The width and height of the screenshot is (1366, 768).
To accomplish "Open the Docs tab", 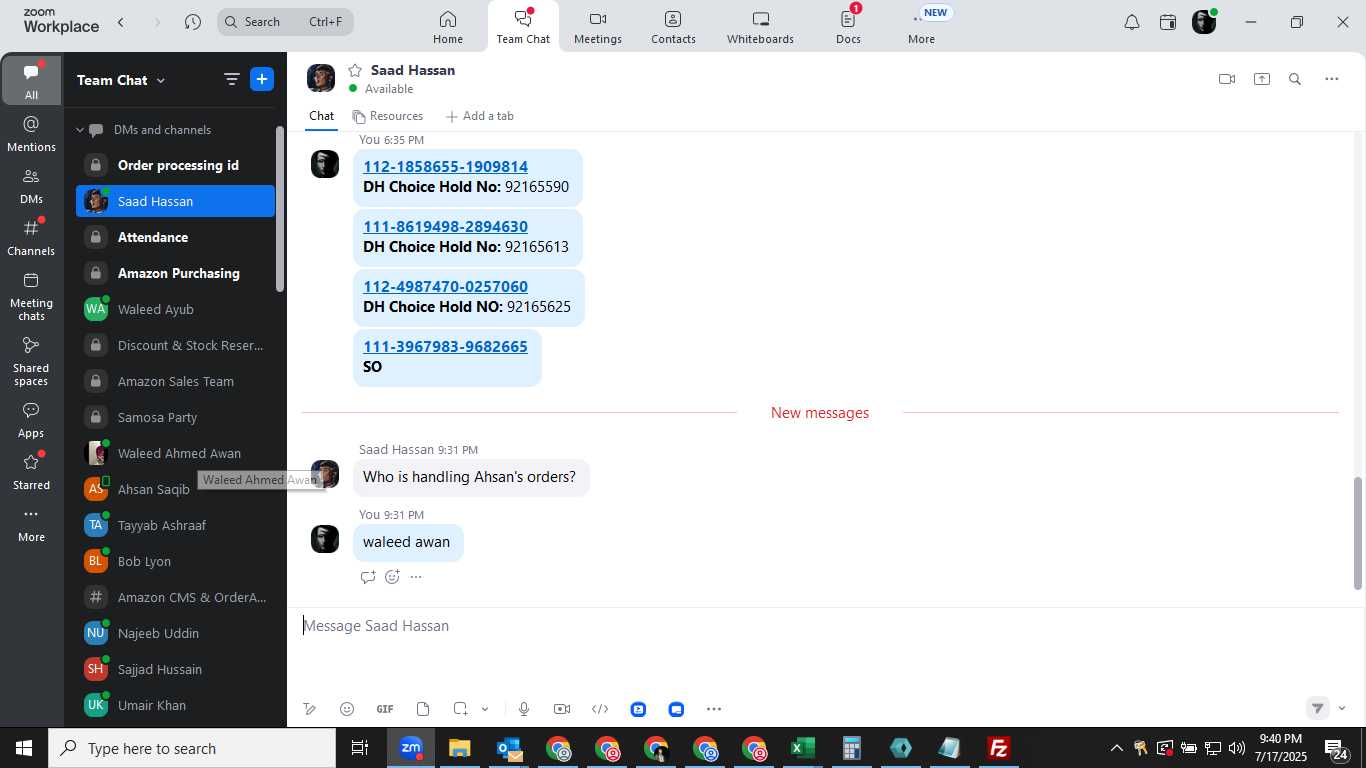I will coord(848,27).
